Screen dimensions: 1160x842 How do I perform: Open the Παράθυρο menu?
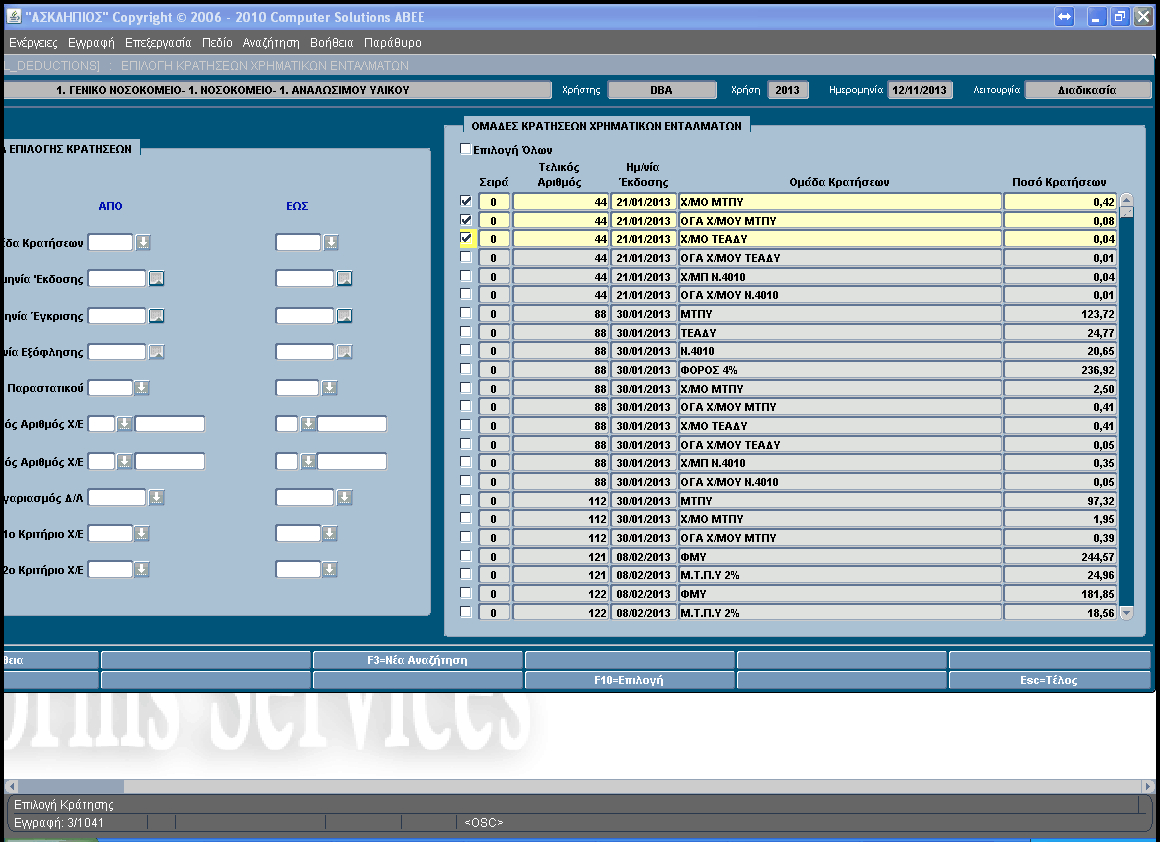392,43
